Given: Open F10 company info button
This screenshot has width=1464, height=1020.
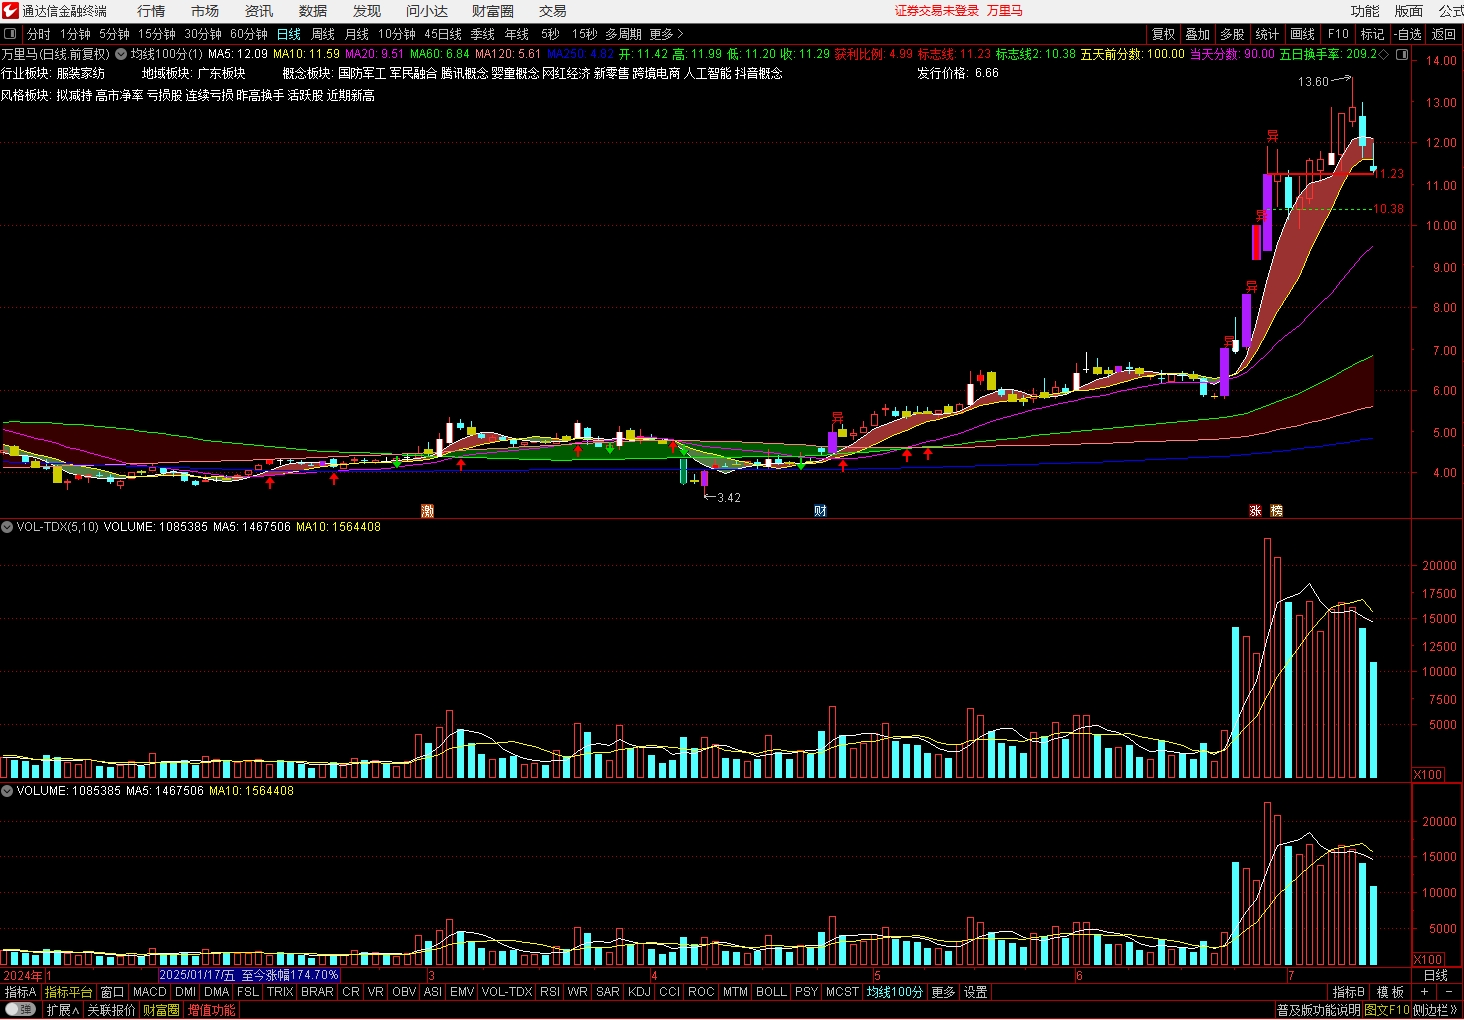Looking at the screenshot, I should point(1338,34).
